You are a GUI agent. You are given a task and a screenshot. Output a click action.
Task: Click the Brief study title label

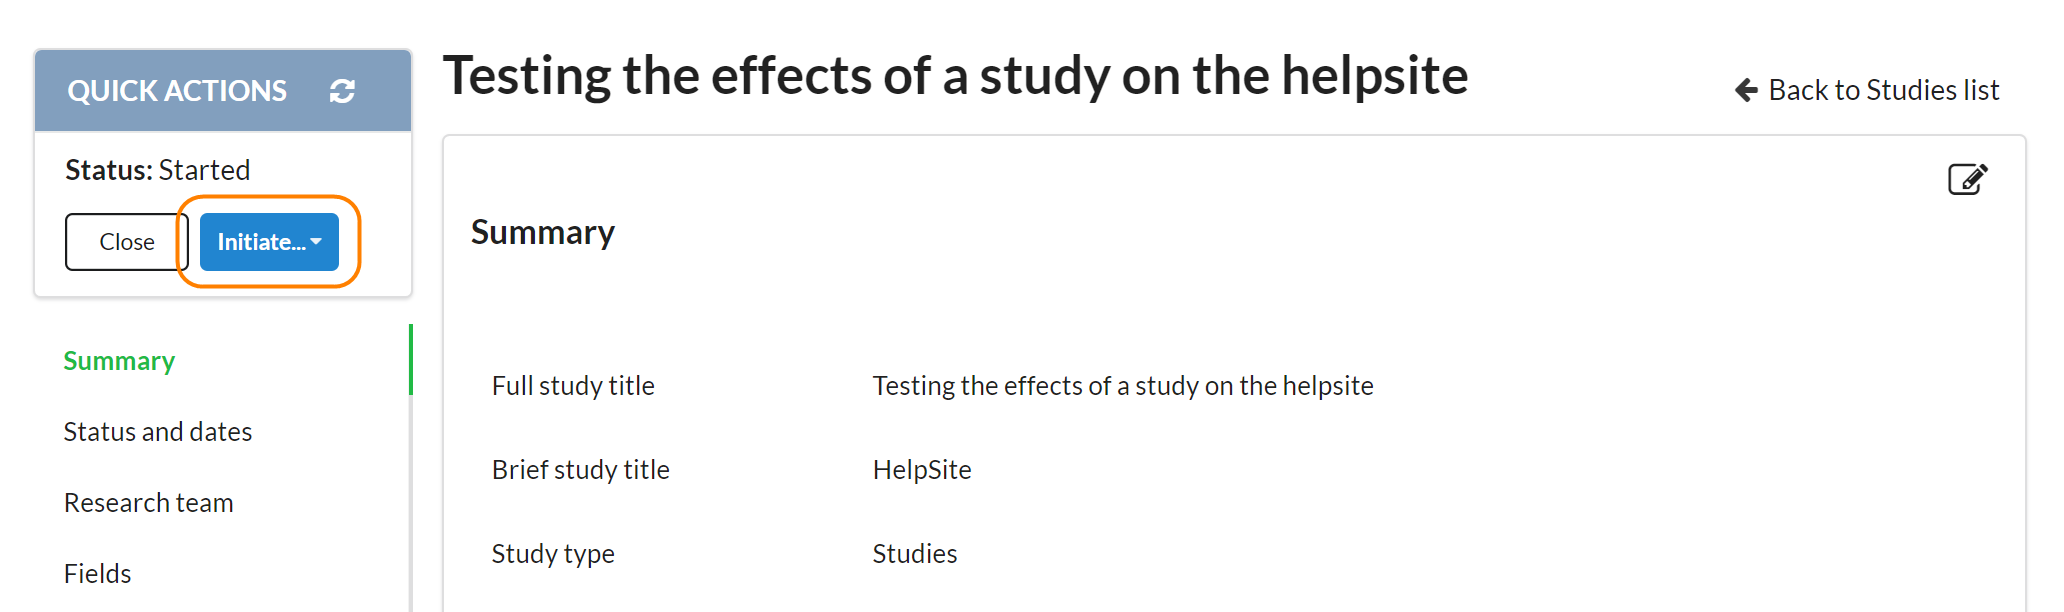point(581,470)
